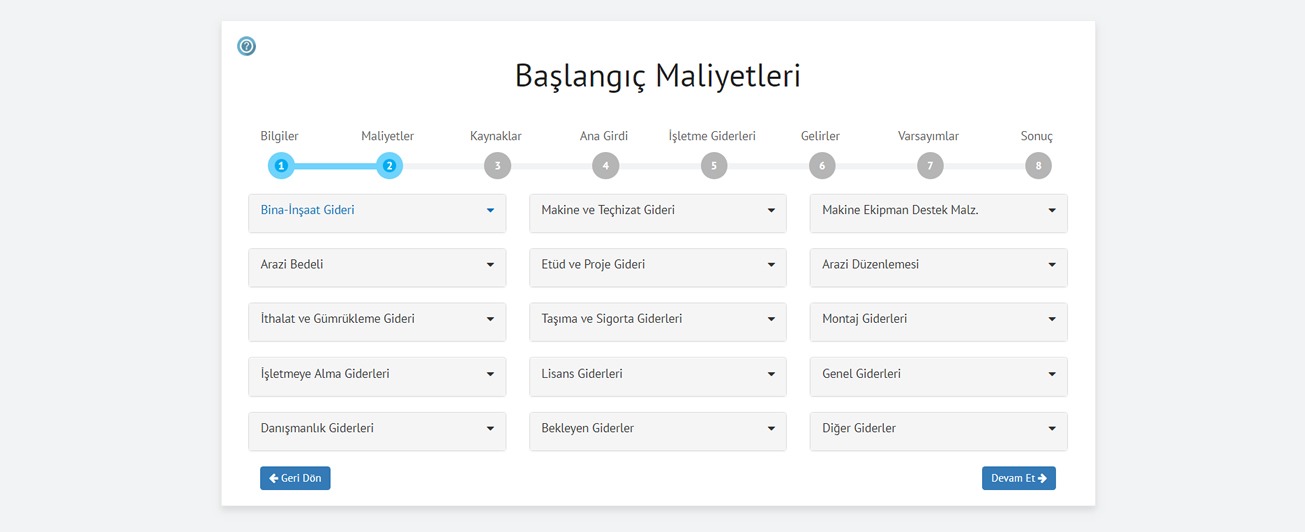Open step 7 Varsayımlar circle
Image resolution: width=1305 pixels, height=532 pixels.
930,166
